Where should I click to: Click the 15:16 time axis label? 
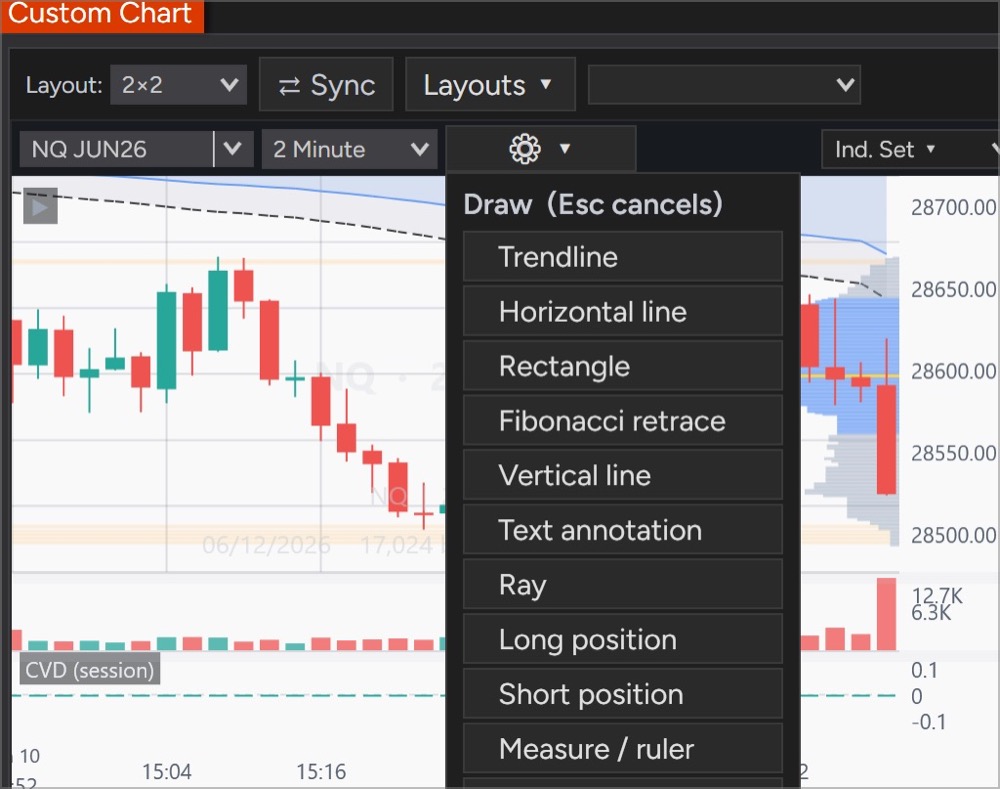tap(321, 772)
